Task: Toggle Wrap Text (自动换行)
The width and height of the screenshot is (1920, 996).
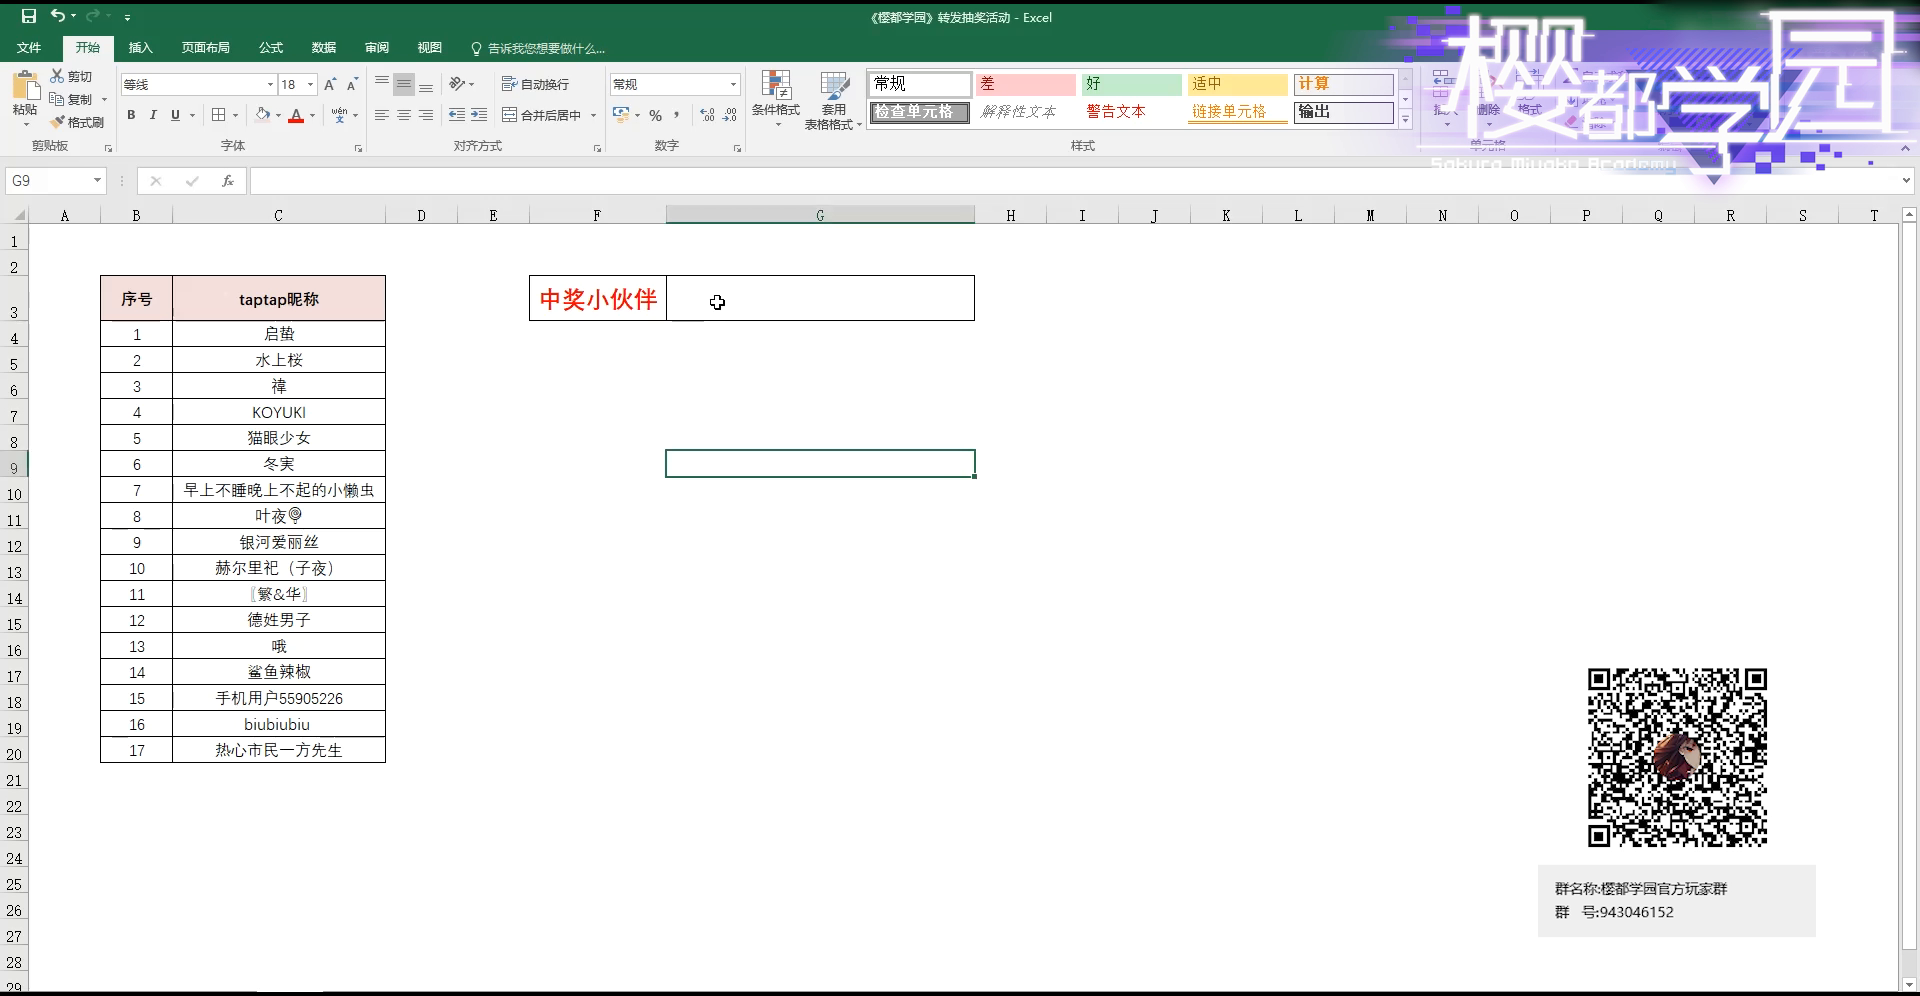Action: (x=536, y=85)
